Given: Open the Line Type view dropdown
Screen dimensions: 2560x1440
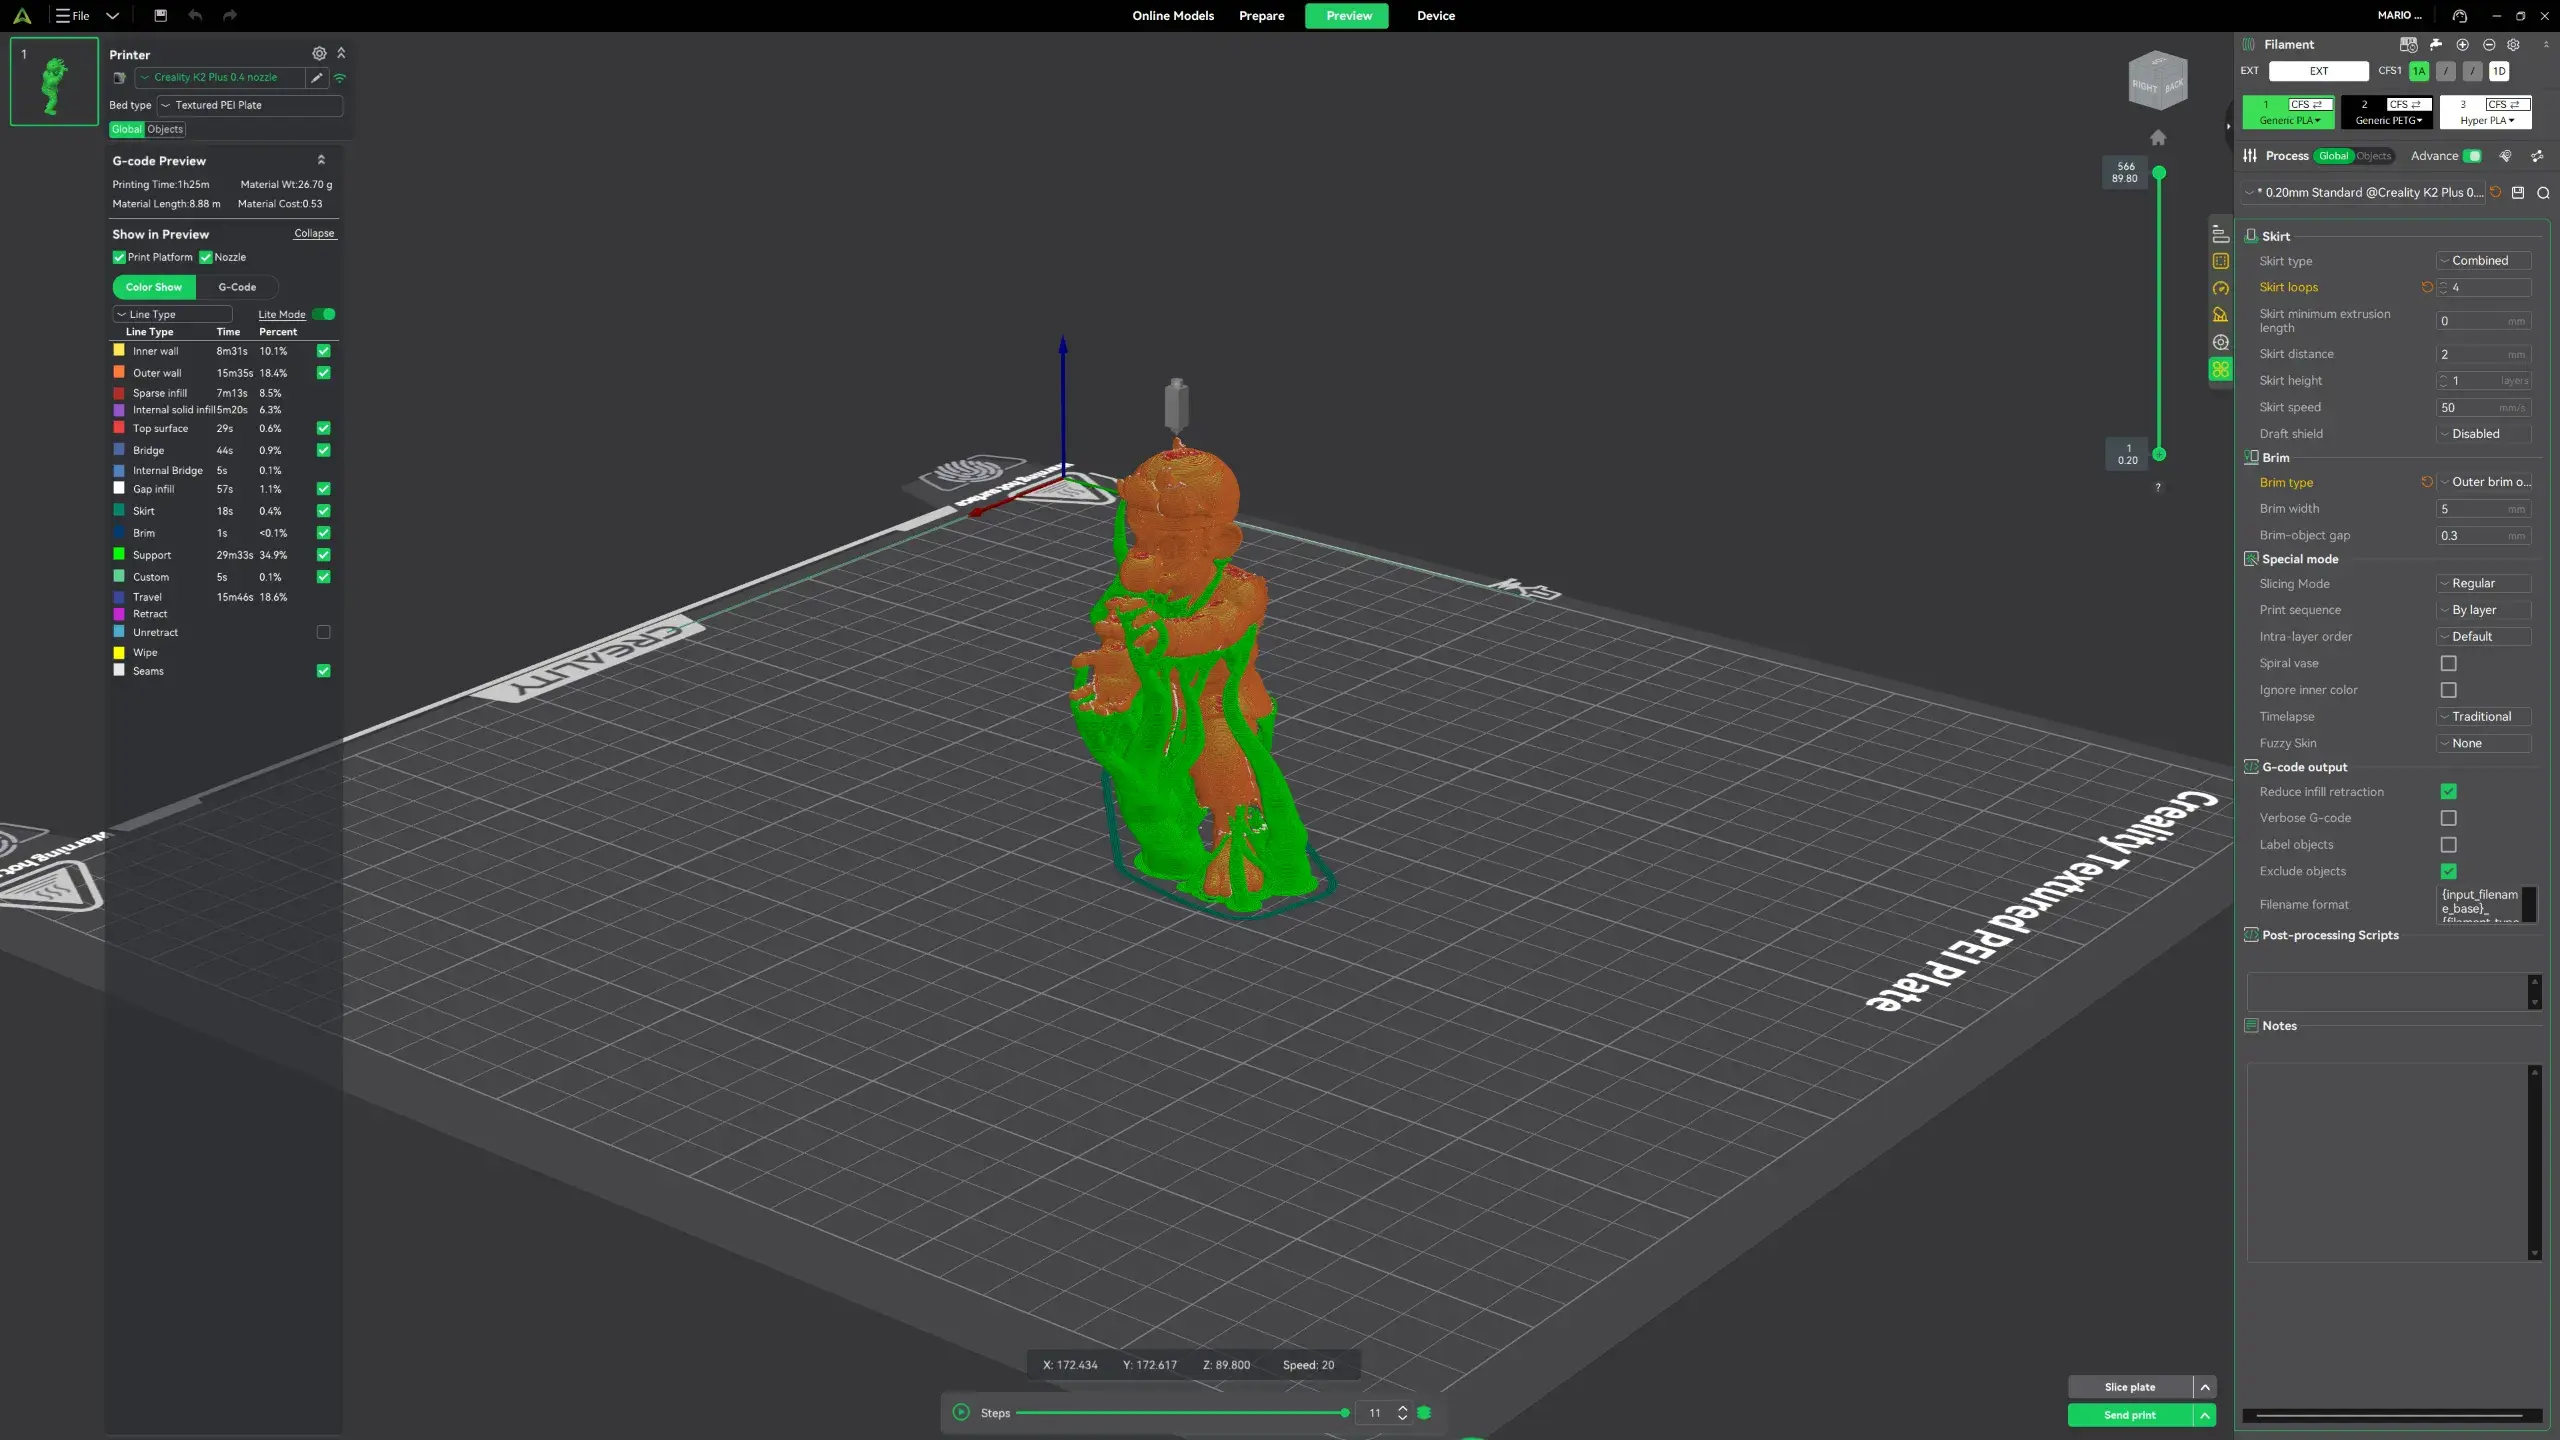Looking at the screenshot, I should tap(172, 314).
